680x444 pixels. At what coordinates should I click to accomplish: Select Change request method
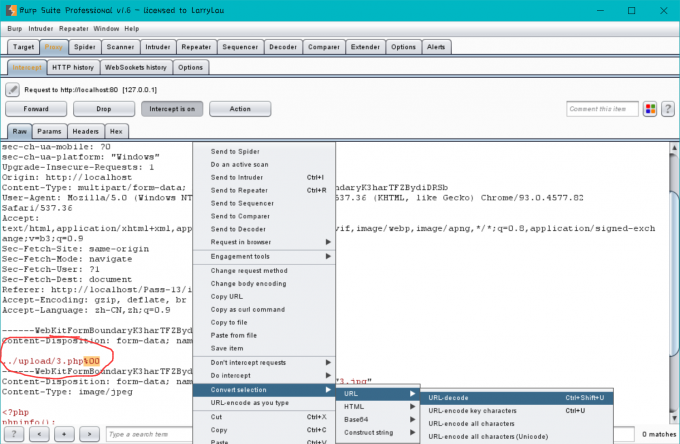click(264, 271)
